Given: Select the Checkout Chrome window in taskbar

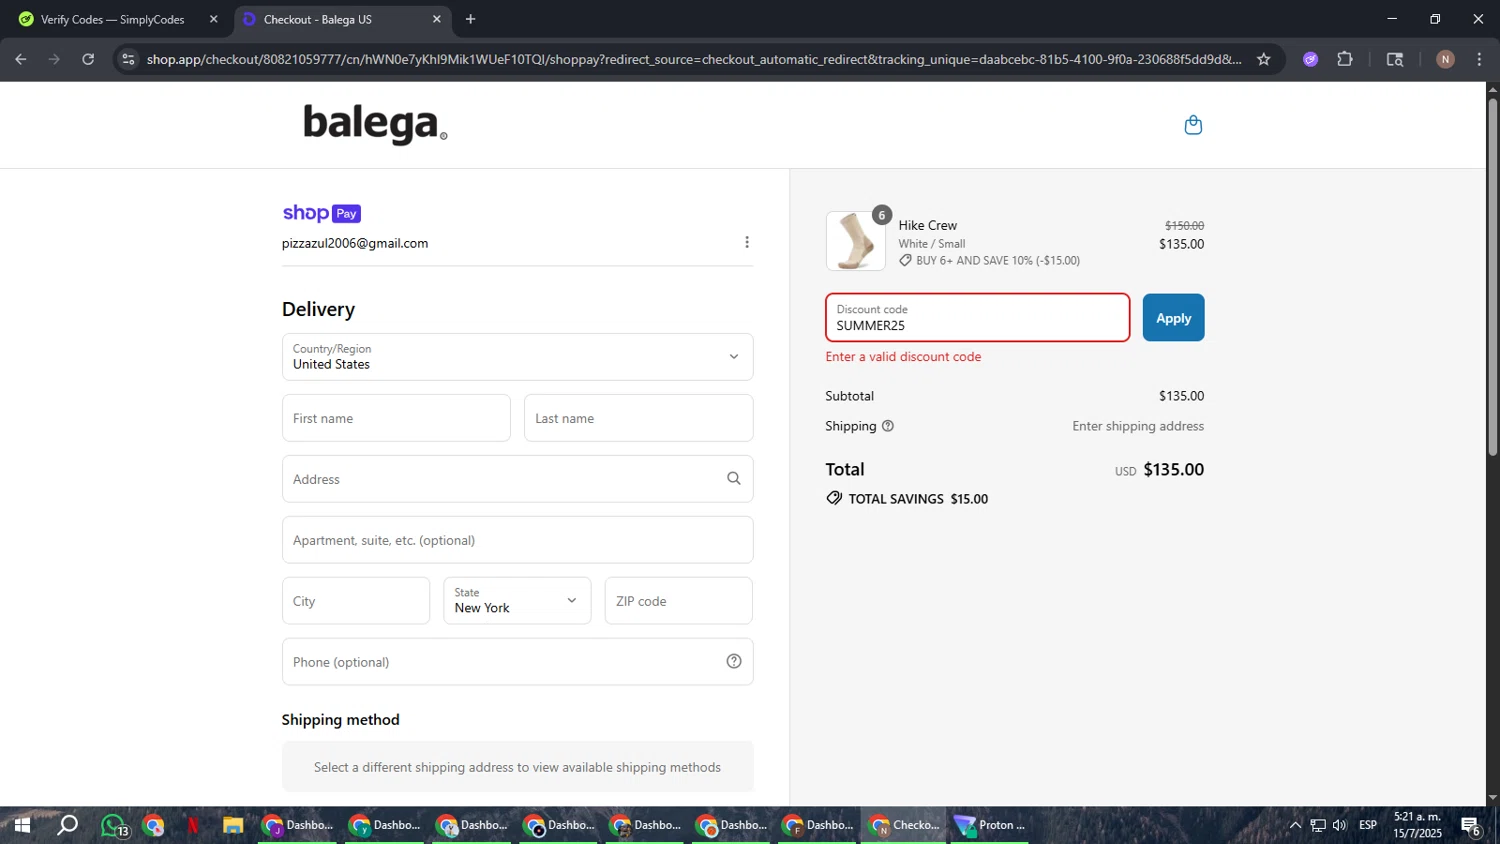Looking at the screenshot, I should (904, 826).
